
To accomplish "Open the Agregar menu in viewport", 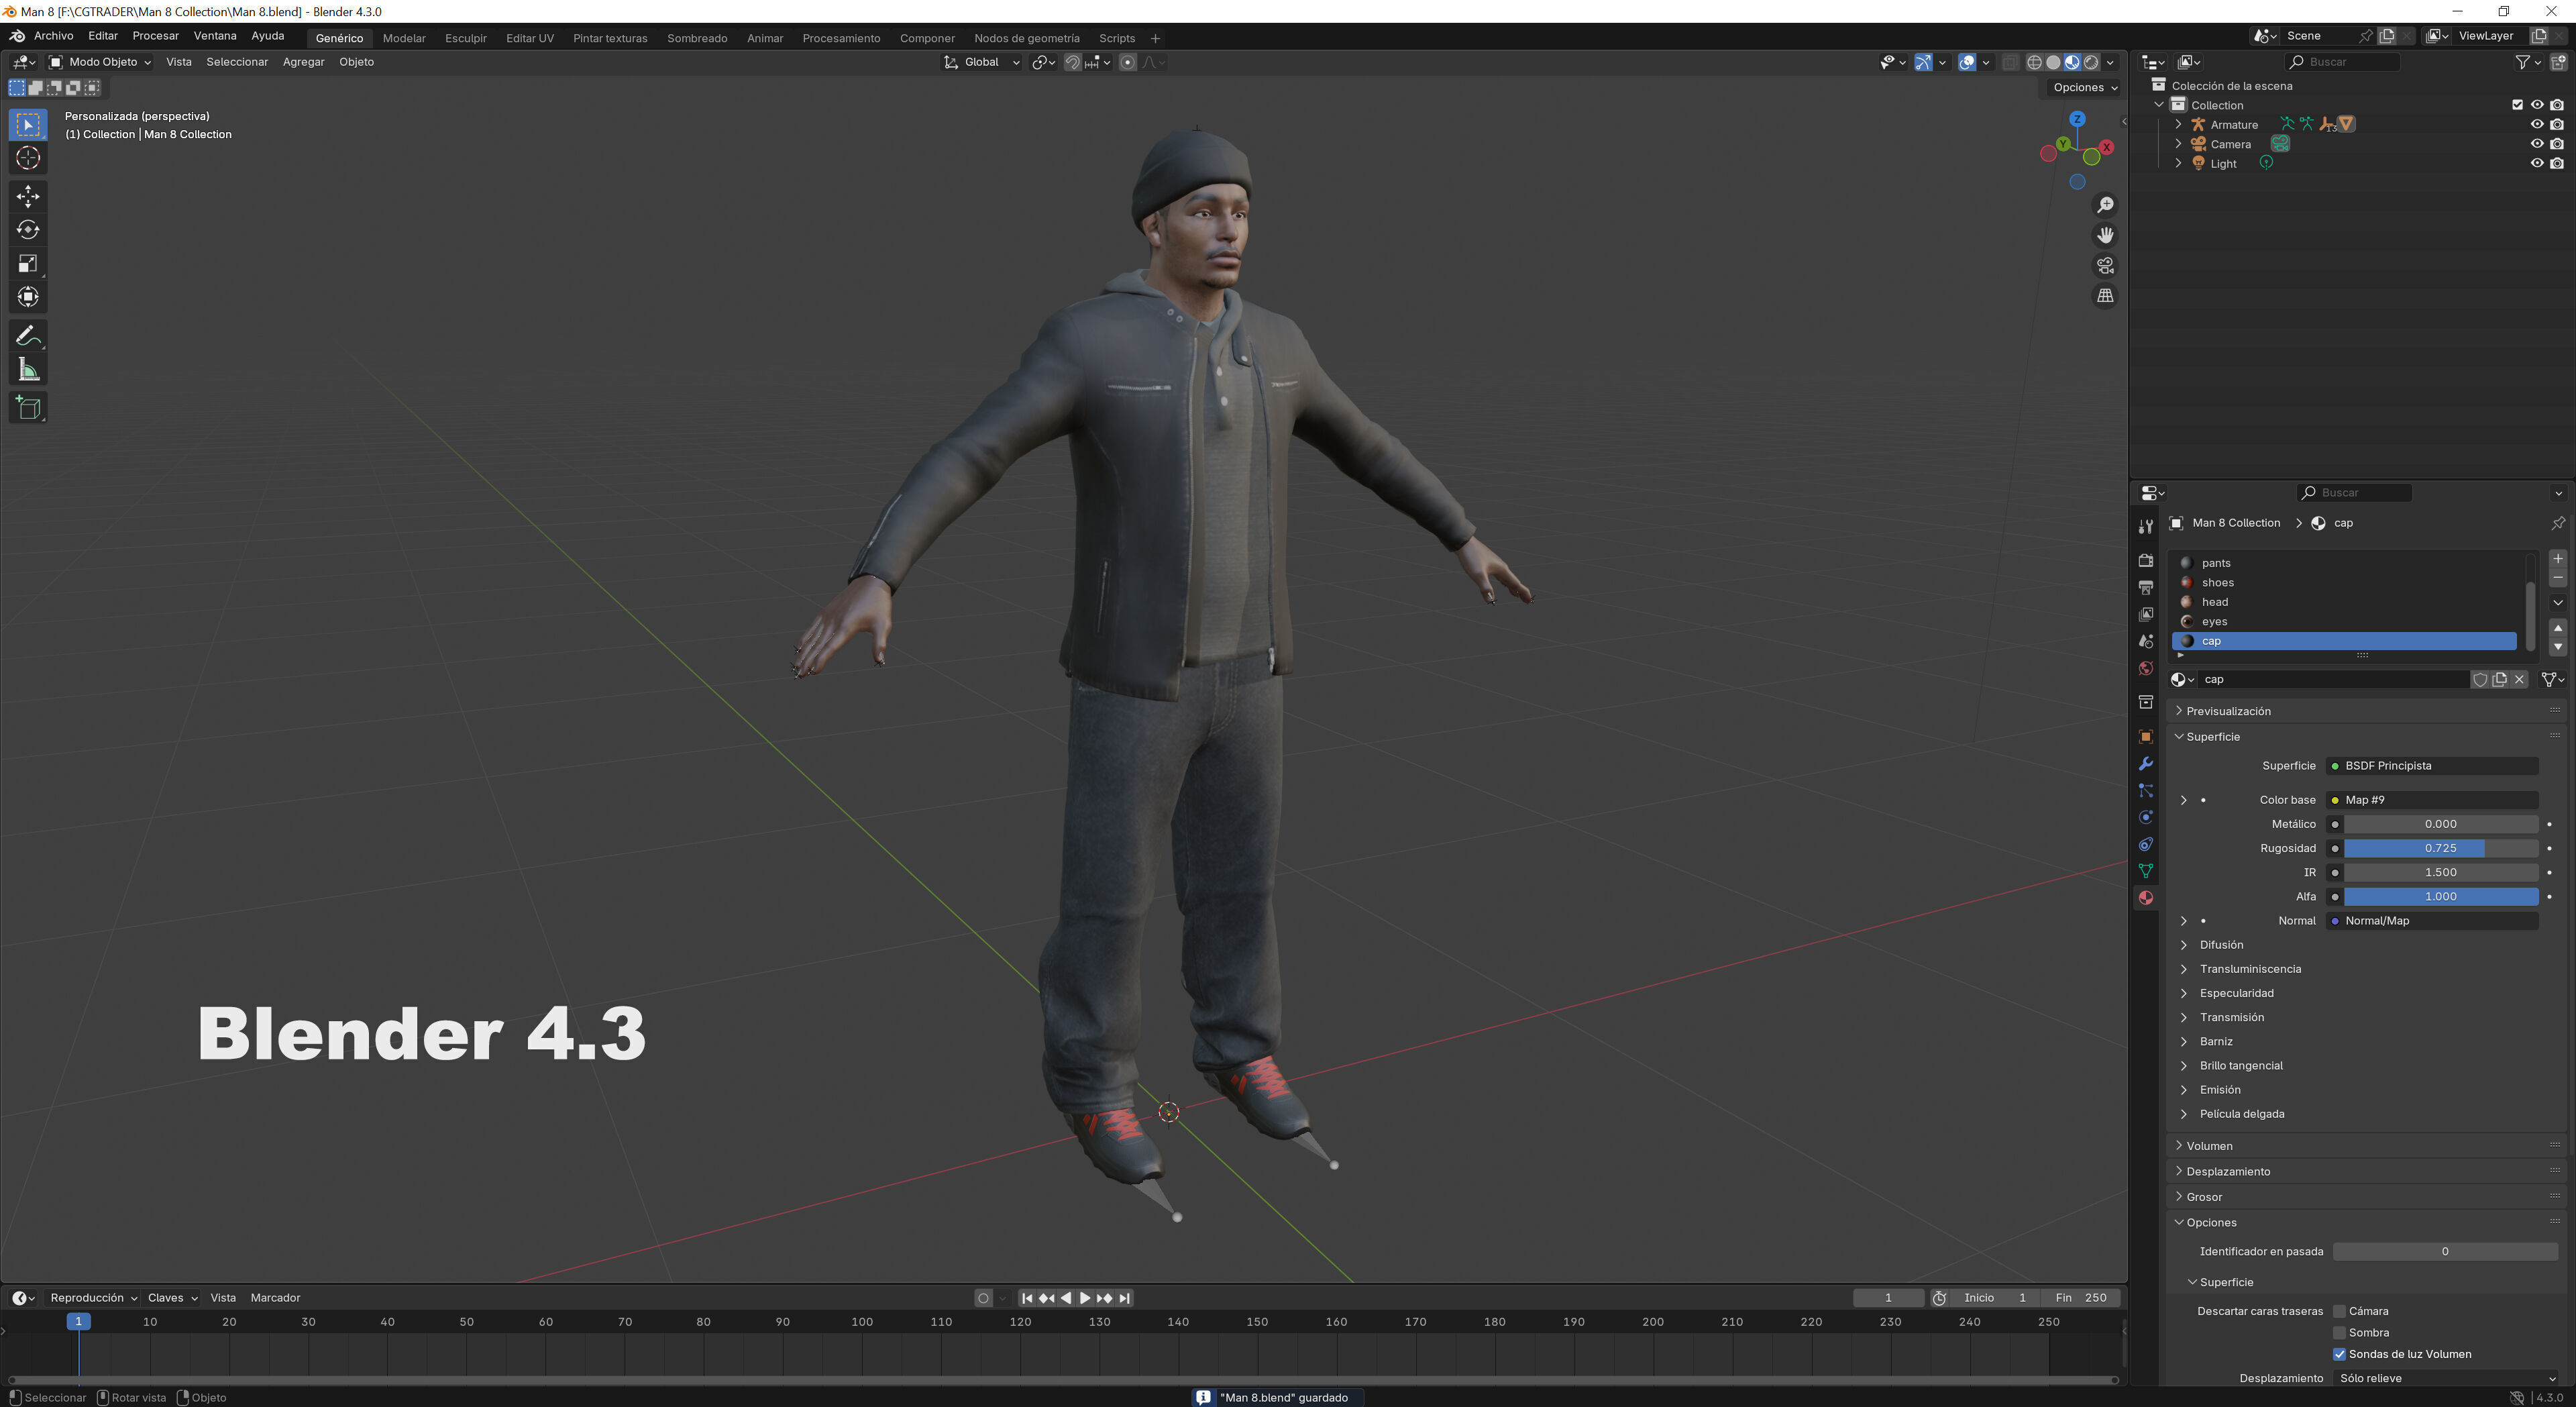I will tap(303, 62).
